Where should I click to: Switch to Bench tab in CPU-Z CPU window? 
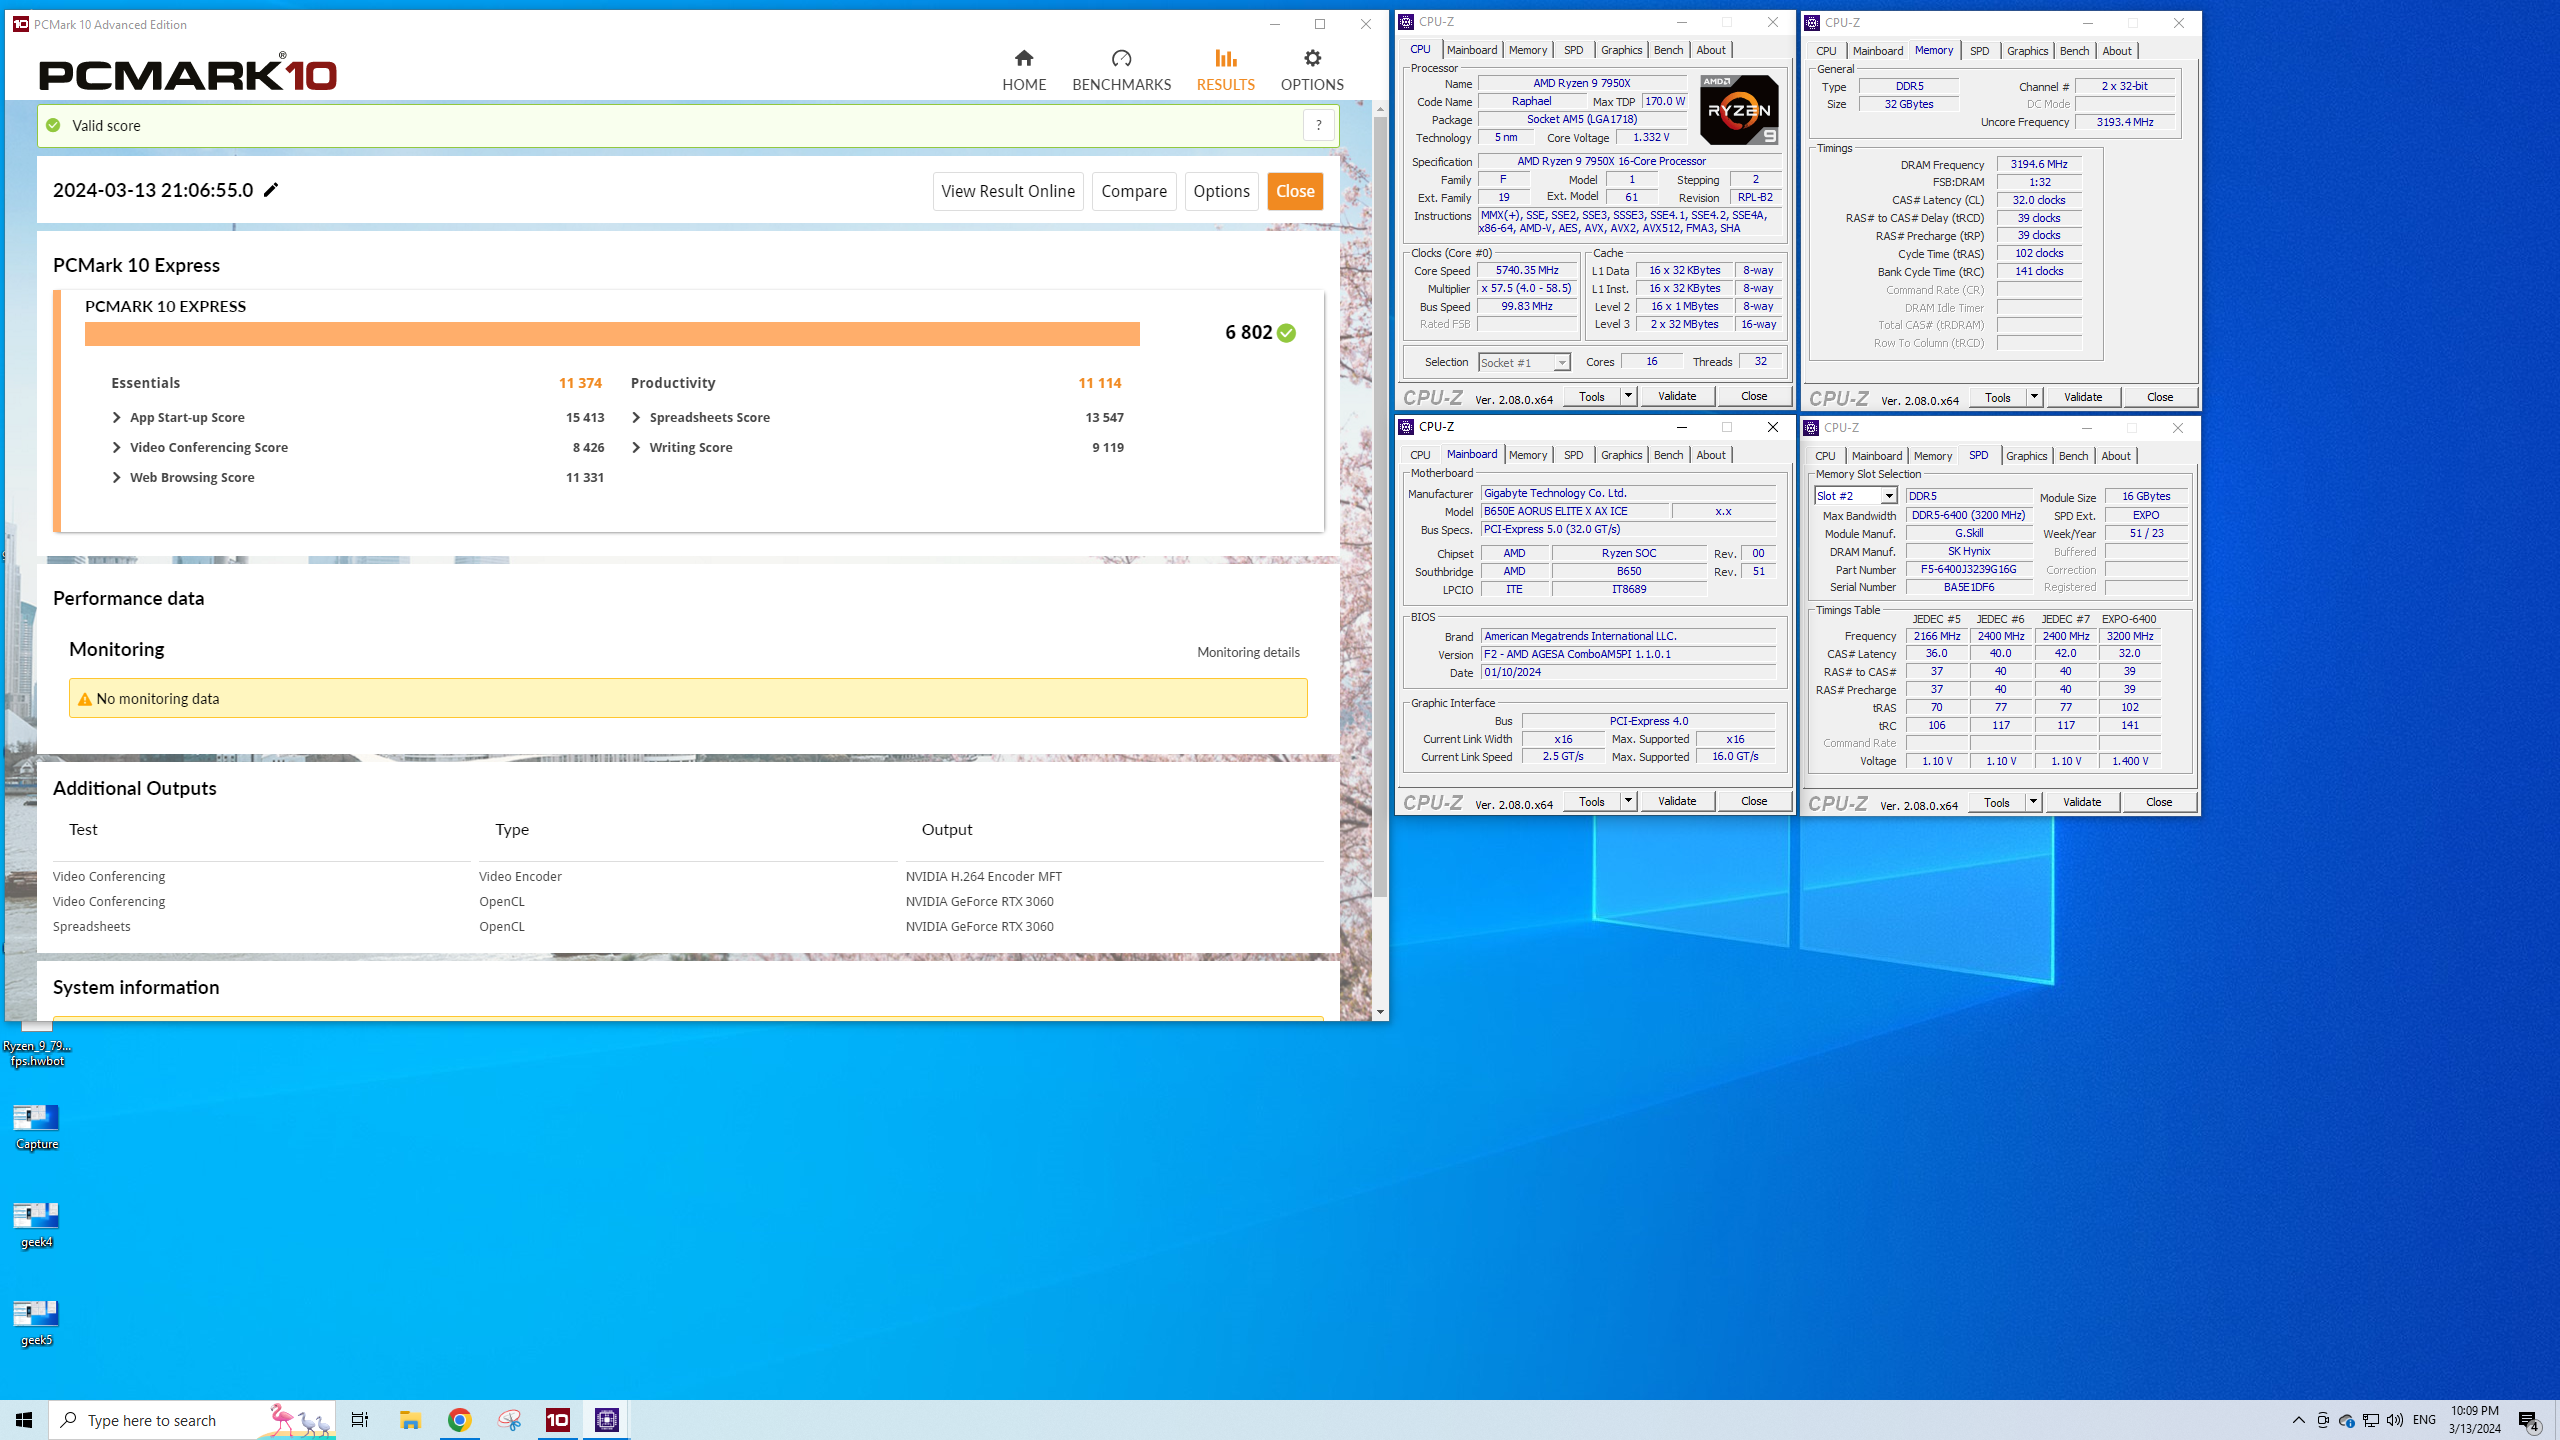click(x=1668, y=50)
